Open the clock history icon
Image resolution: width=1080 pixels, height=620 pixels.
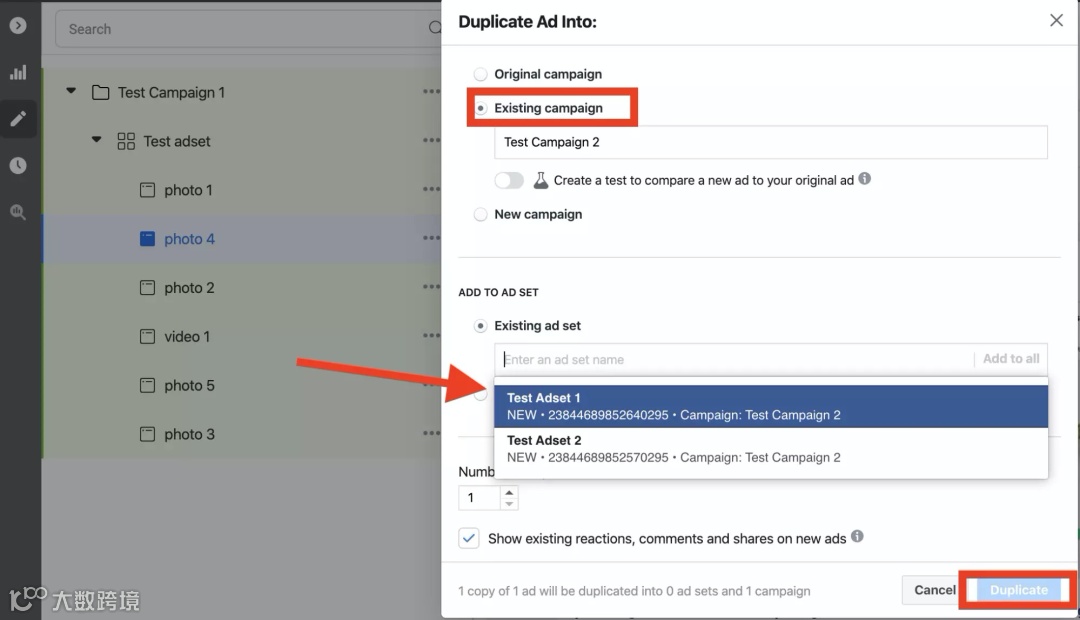coord(18,165)
